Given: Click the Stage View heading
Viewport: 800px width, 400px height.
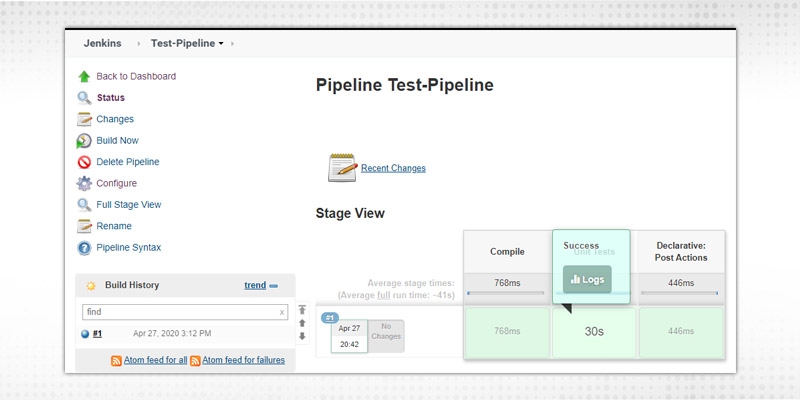Looking at the screenshot, I should (x=350, y=214).
